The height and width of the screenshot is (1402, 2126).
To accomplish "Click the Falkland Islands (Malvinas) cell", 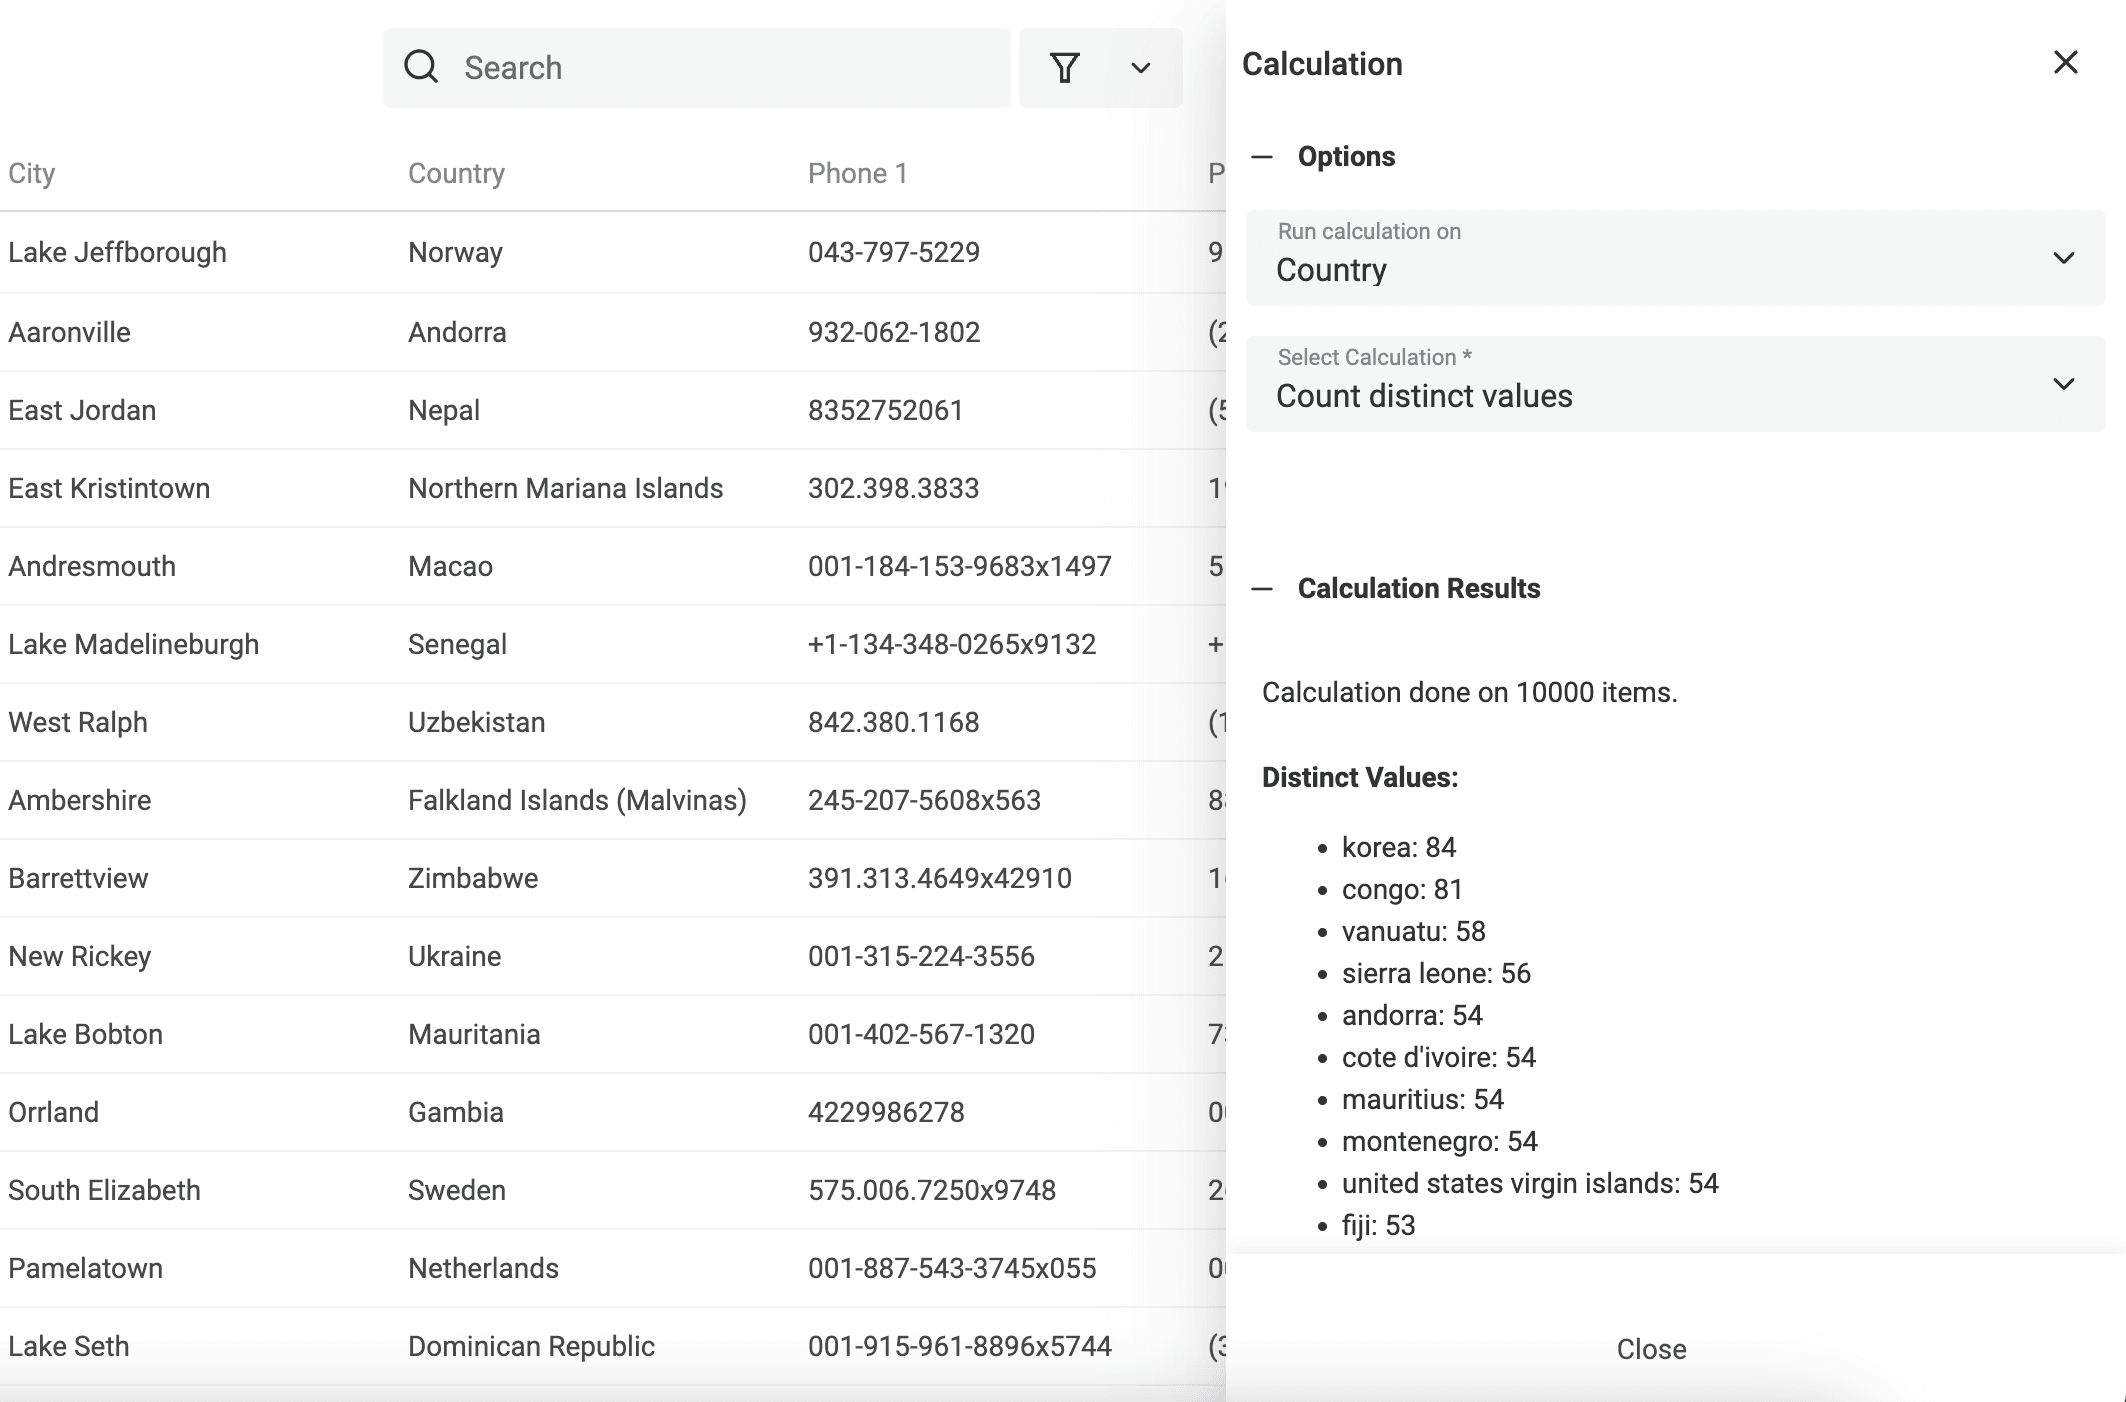I will [577, 800].
